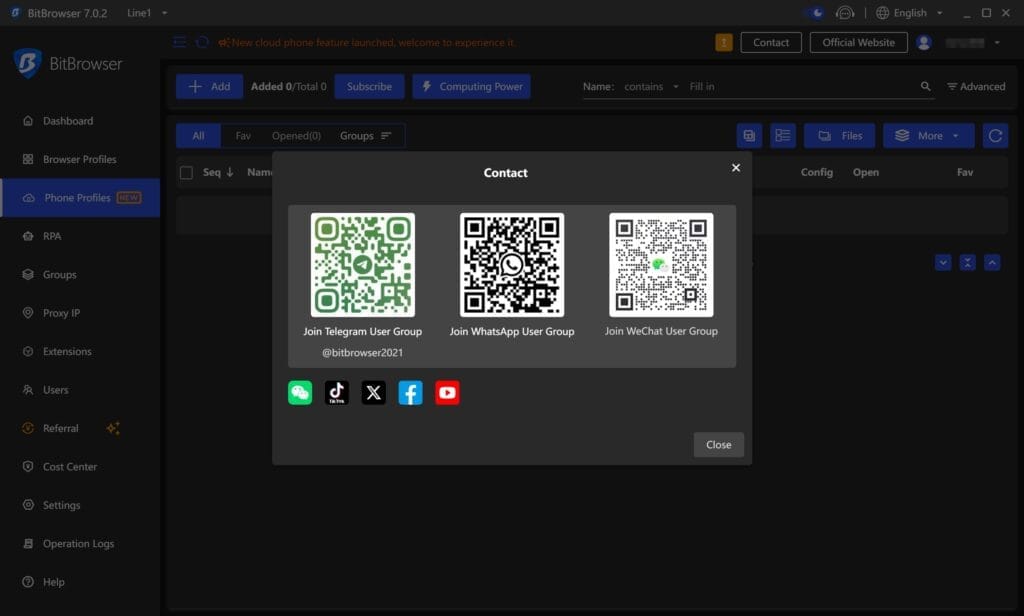Open the Official Website button

[858, 42]
